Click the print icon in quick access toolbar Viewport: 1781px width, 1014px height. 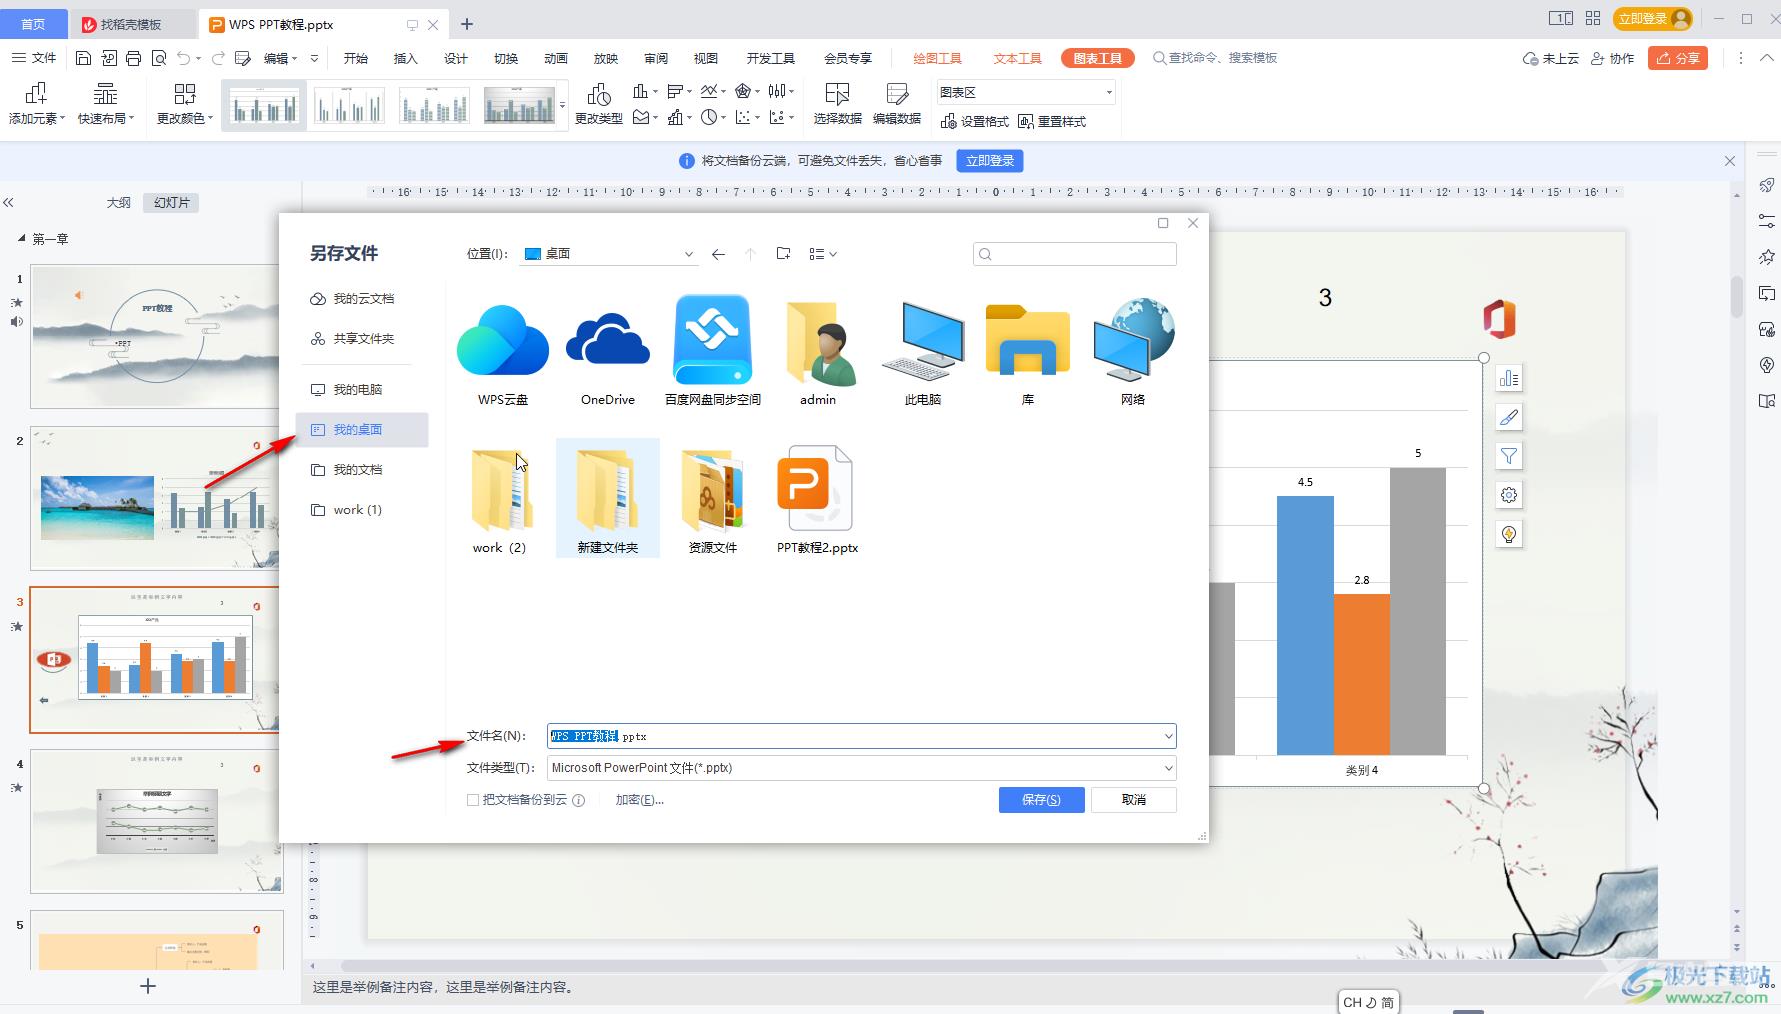(134, 58)
